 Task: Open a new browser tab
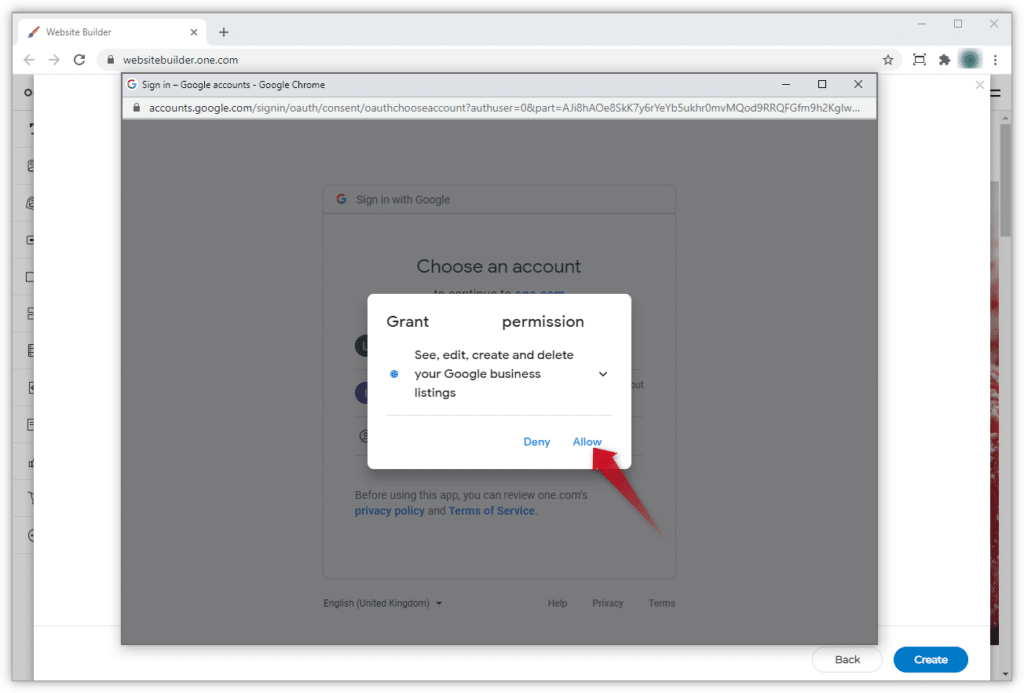223,32
